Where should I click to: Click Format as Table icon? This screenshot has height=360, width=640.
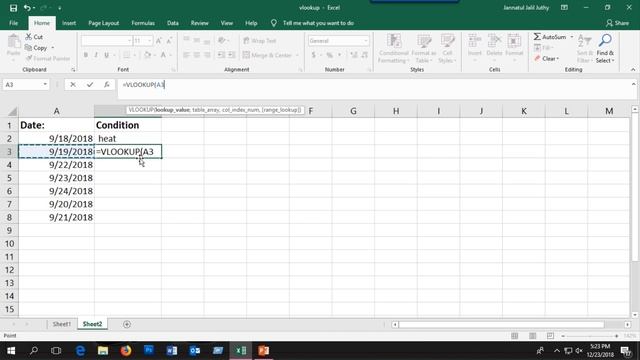[x=424, y=42]
